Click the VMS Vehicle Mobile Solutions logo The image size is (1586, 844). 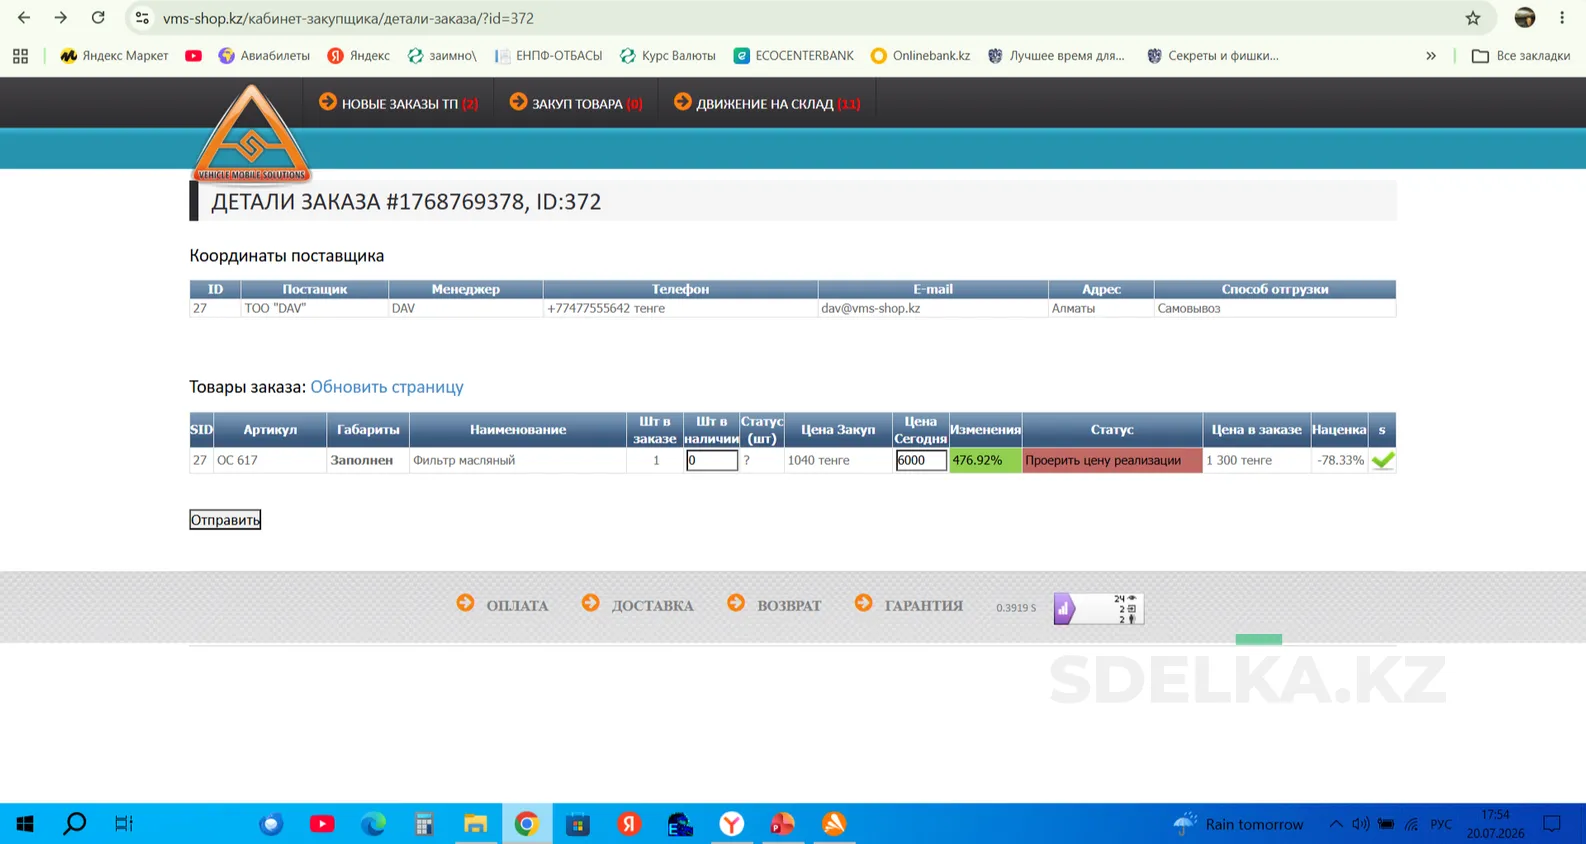point(251,136)
